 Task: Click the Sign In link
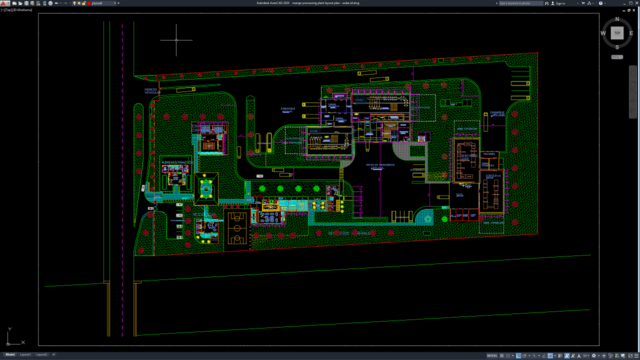click(x=561, y=3)
